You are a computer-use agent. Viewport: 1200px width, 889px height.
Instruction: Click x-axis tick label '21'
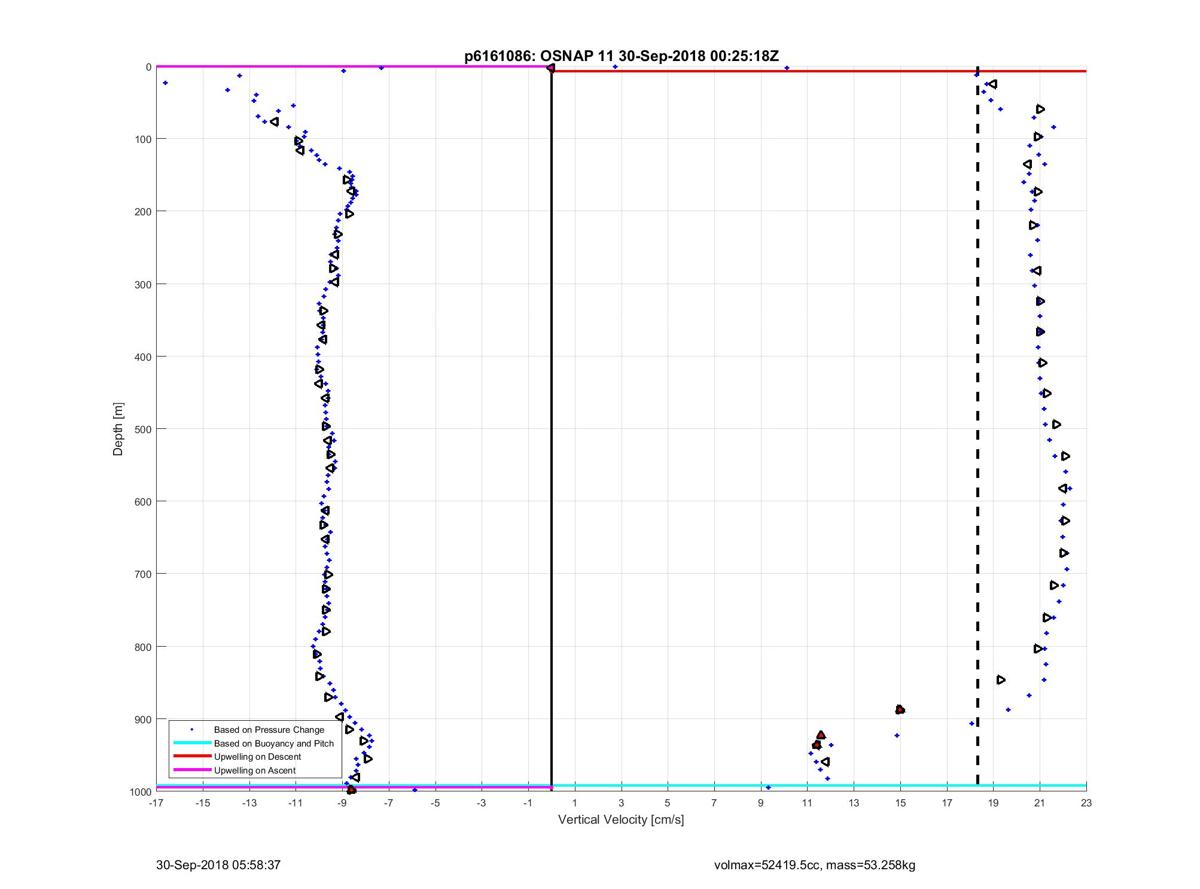pos(1040,802)
